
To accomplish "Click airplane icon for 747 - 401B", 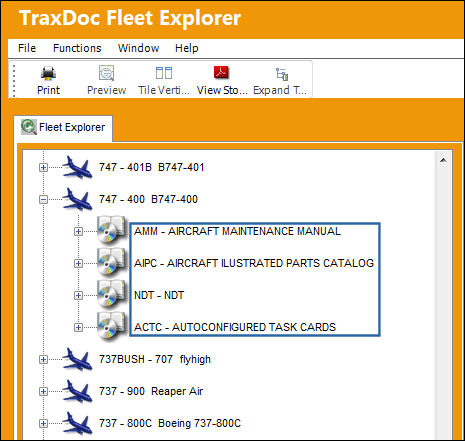I will 78,167.
